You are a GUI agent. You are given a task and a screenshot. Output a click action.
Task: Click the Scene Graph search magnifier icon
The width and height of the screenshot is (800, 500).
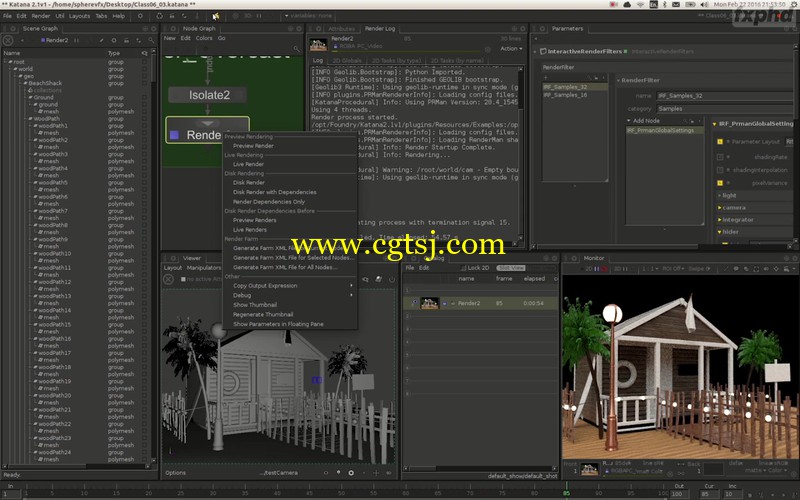point(151,40)
